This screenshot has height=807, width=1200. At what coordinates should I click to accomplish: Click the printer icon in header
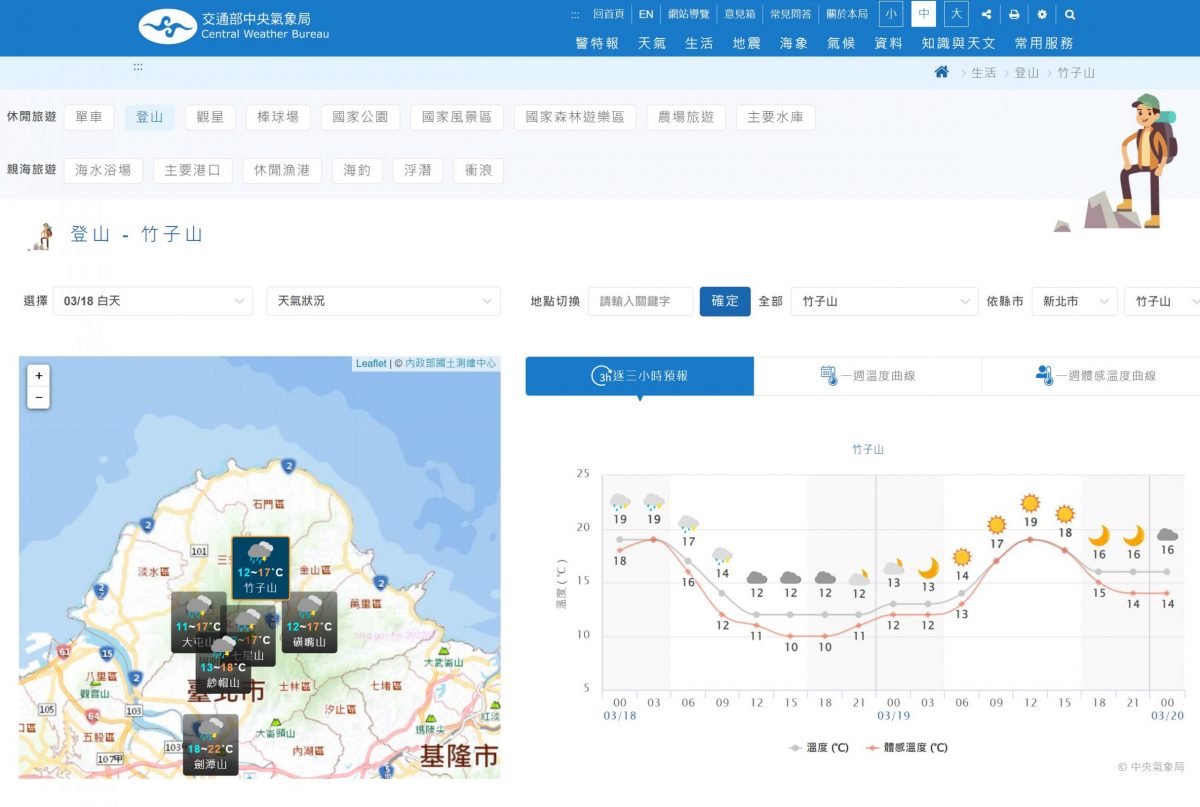pyautogui.click(x=1014, y=15)
